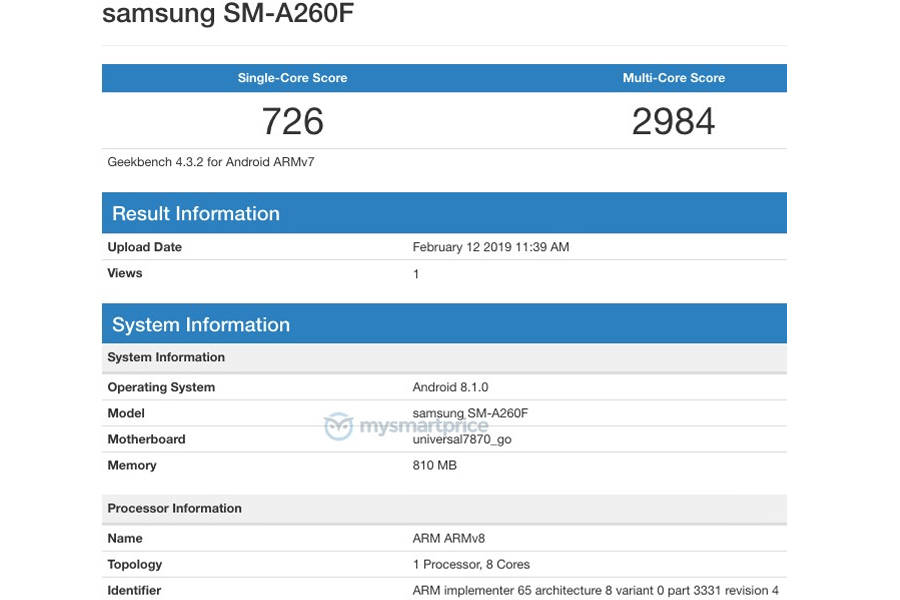Screen dimensions: 900x600
Task: Click the Processor Information subheader
Action: [x=444, y=509]
